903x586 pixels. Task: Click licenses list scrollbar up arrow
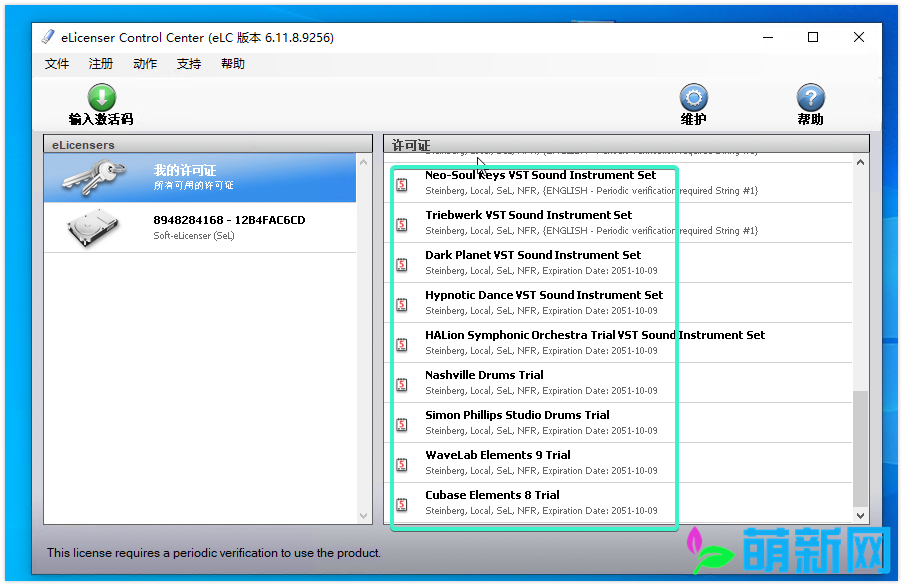(860, 162)
